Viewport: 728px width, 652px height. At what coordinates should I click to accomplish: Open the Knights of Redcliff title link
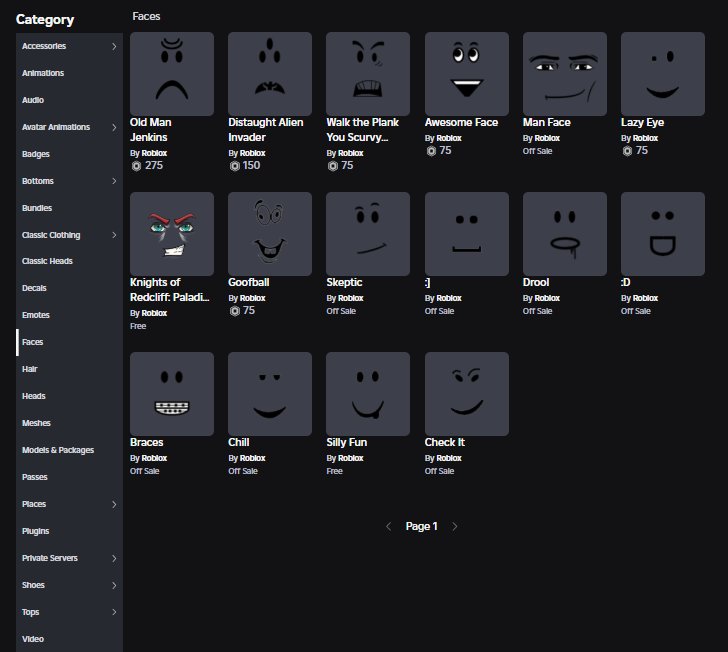pyautogui.click(x=169, y=290)
